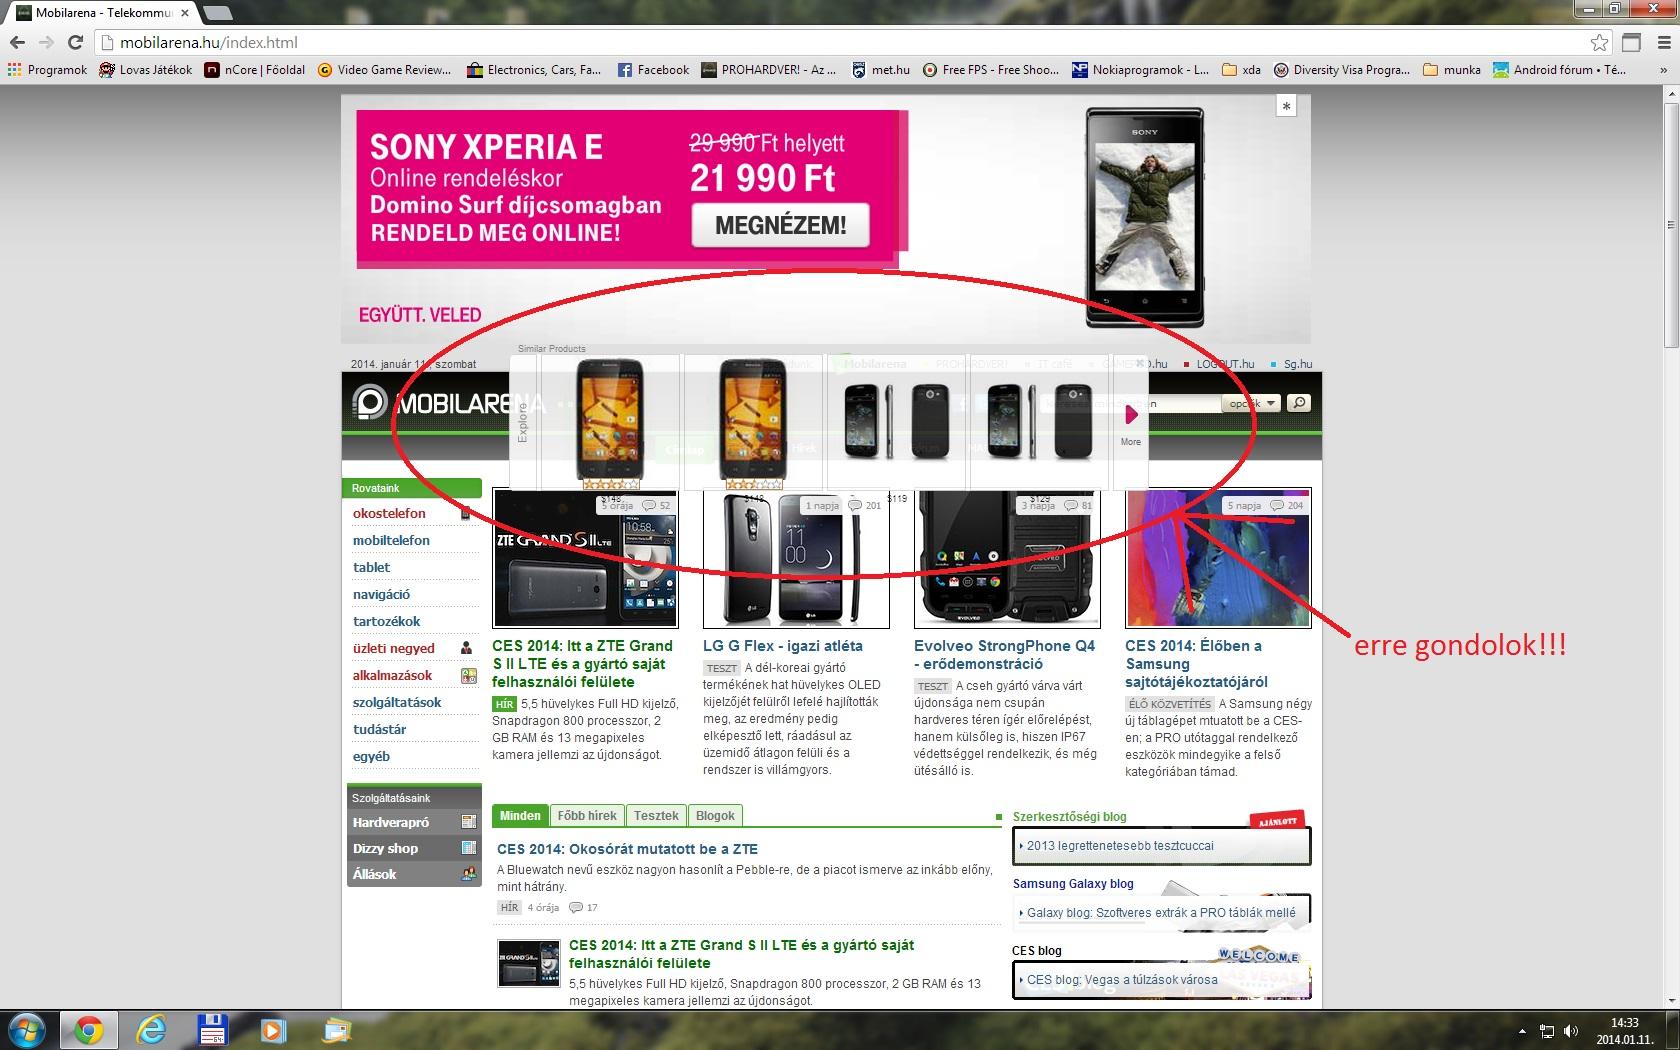Open the CES blog: Vegas a túlzások városa link
The image size is (1680, 1050).
(1122, 980)
